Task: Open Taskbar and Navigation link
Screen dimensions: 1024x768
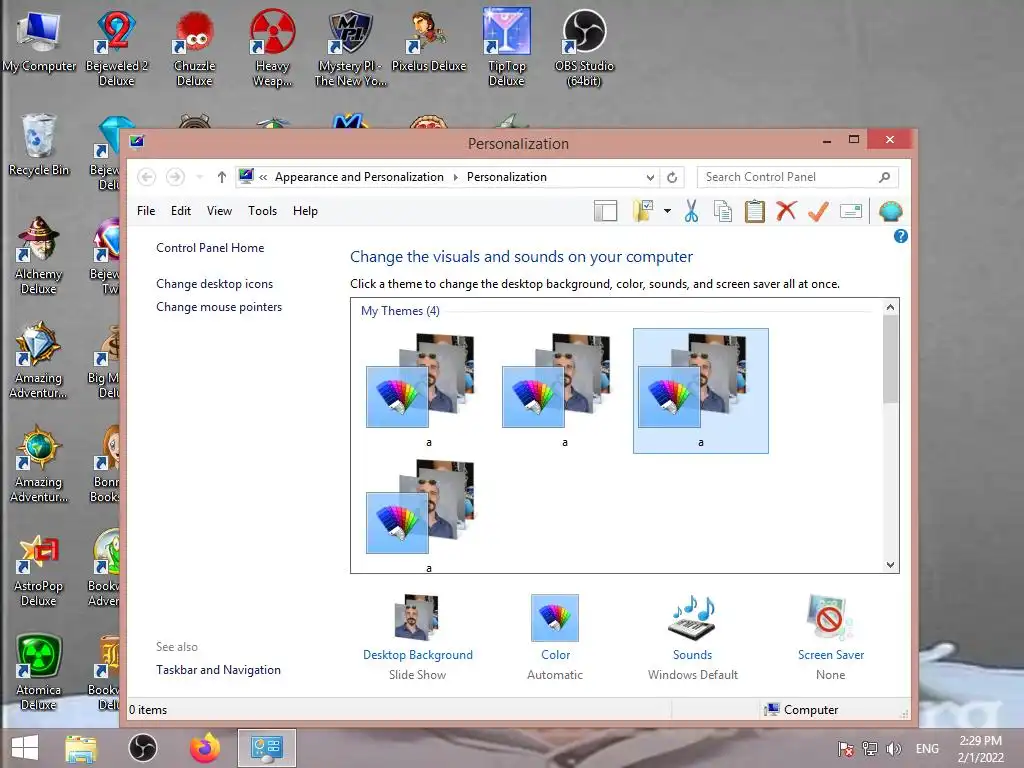Action: tap(218, 669)
